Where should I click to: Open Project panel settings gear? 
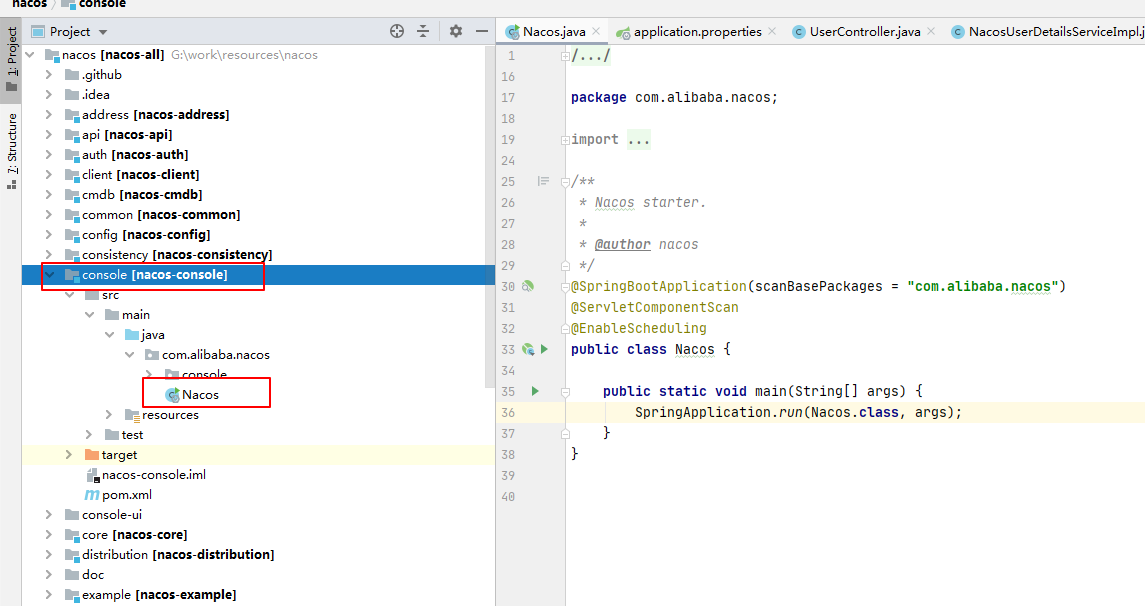point(456,31)
